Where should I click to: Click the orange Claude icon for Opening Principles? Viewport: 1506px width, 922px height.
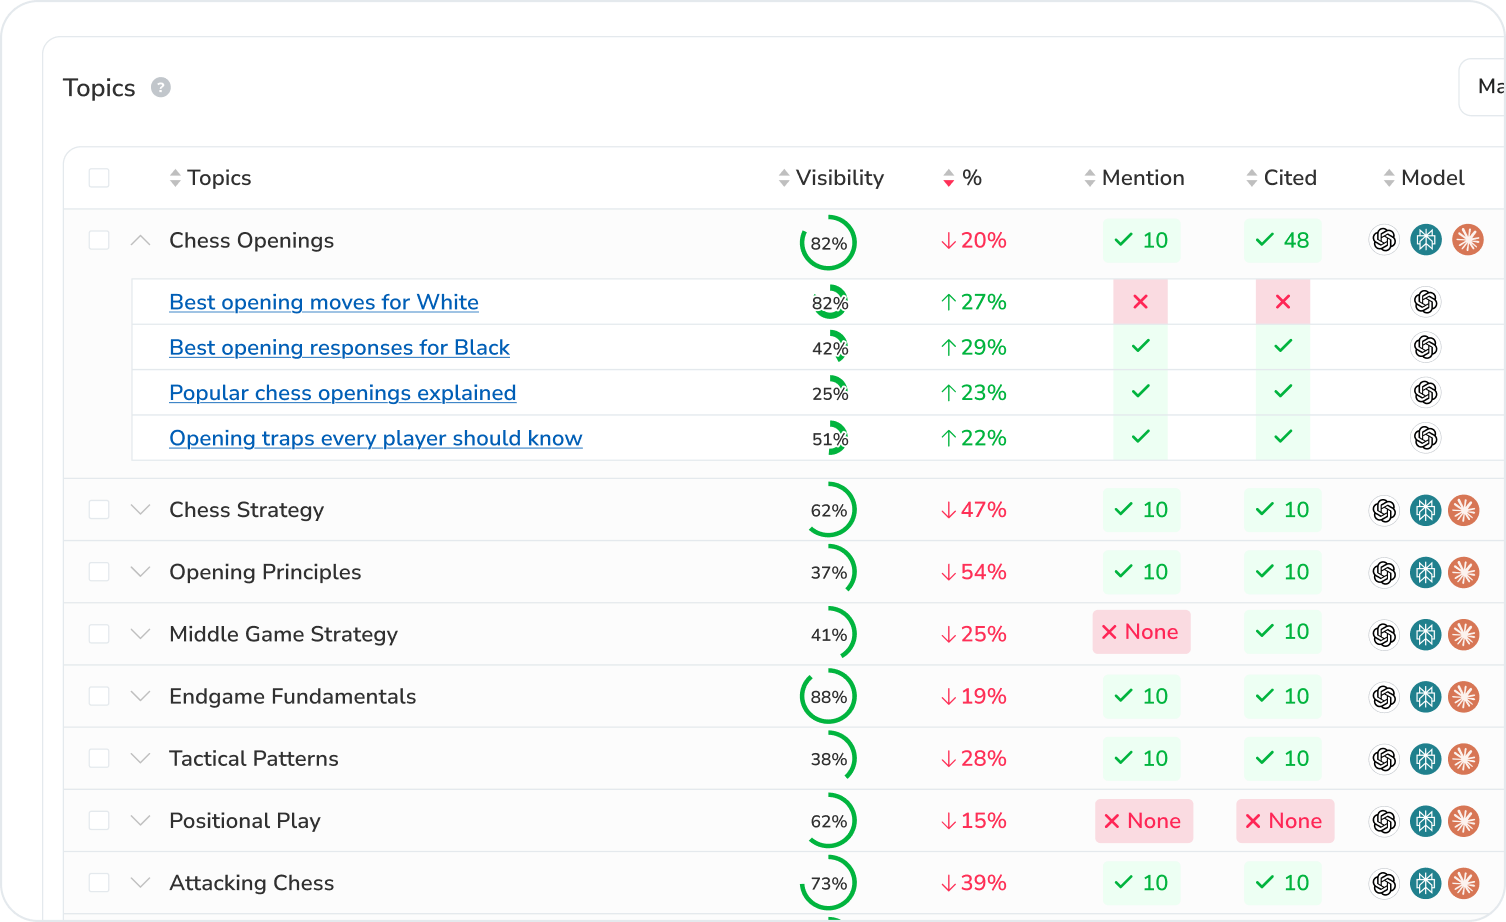(x=1464, y=572)
